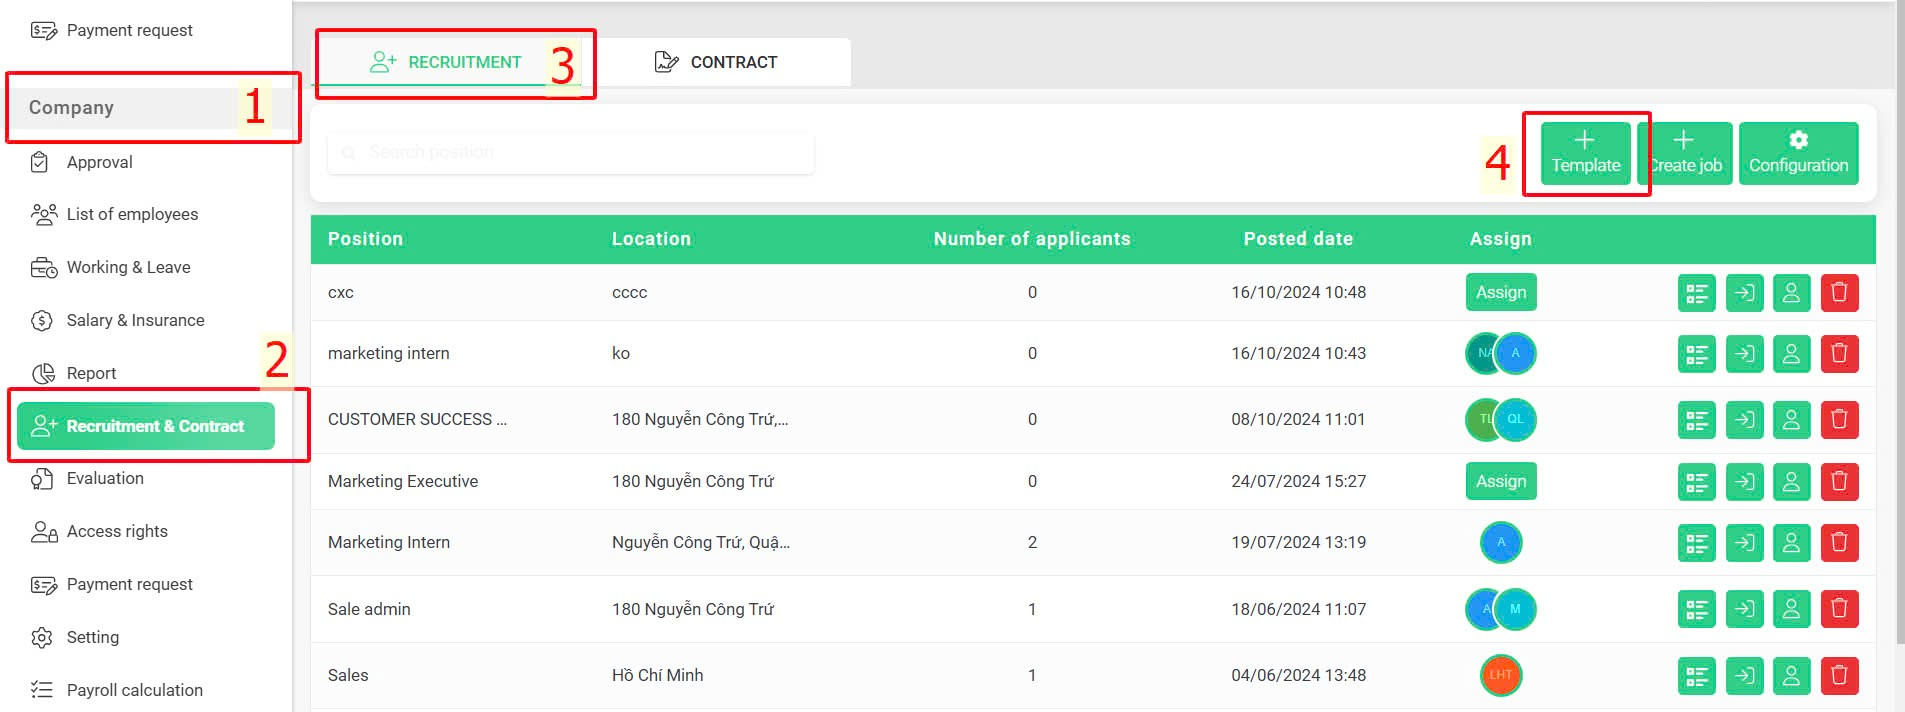
Task: Click the person icon for CUSTOMER SUCCESS row
Action: pos(1792,420)
